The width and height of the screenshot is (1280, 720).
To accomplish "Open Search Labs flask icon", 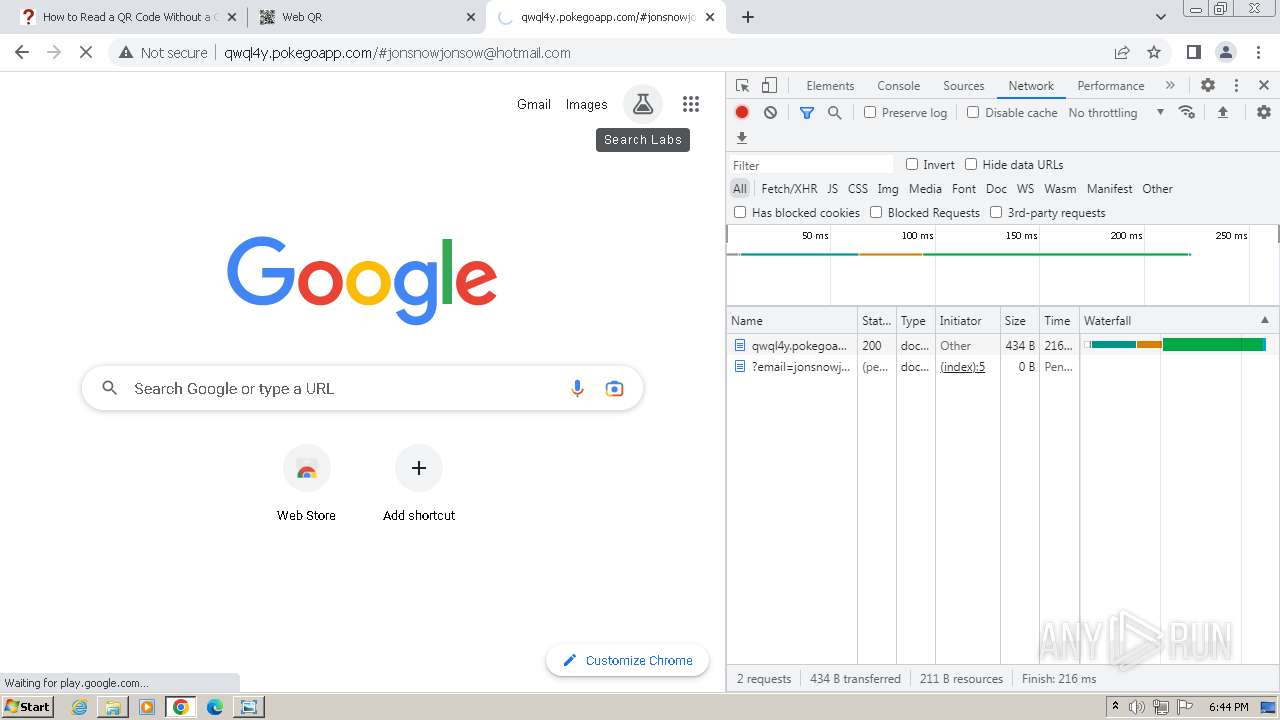I will coord(643,104).
